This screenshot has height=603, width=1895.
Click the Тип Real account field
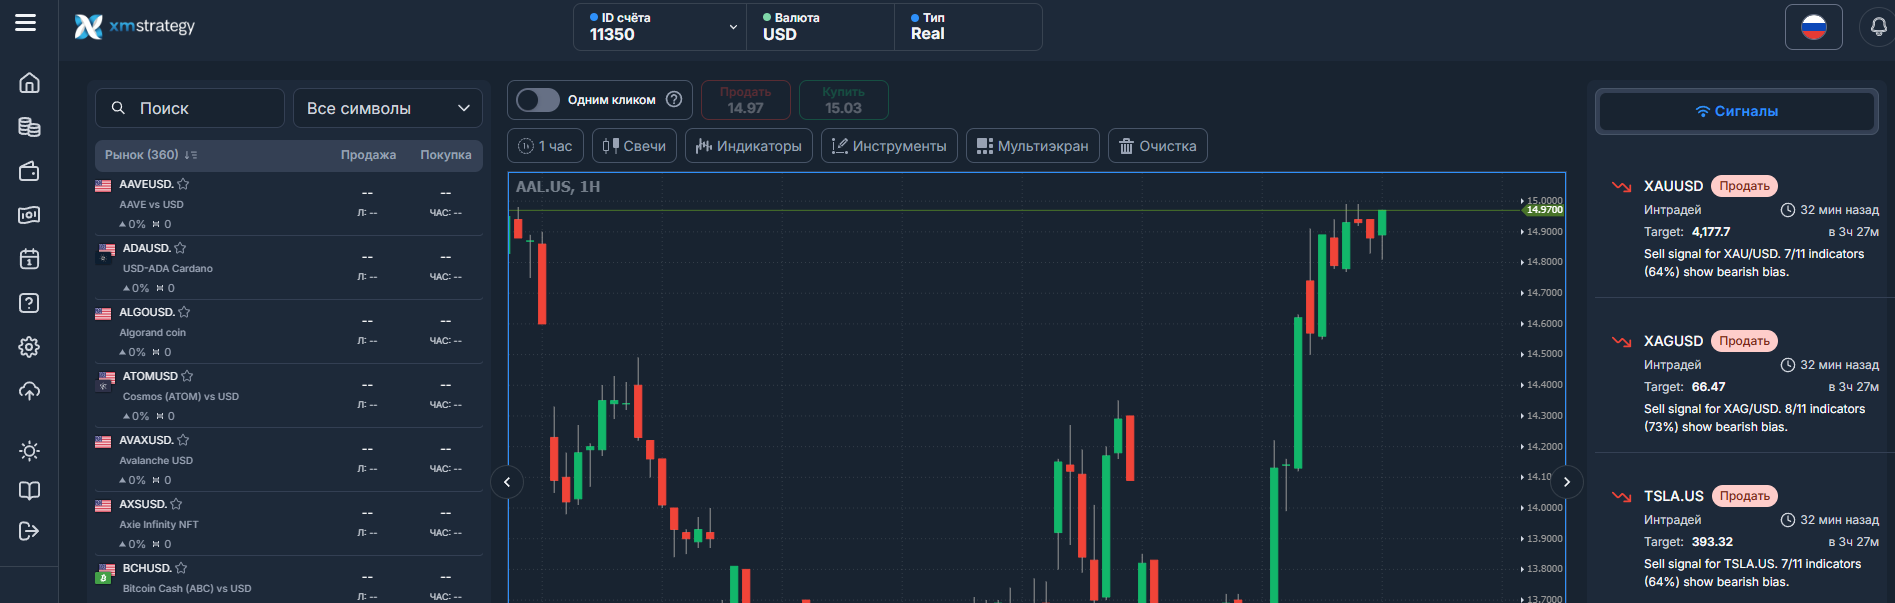pyautogui.click(x=968, y=27)
